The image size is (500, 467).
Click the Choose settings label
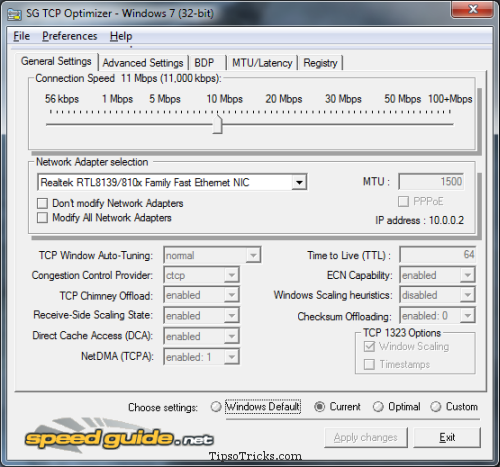[163, 407]
